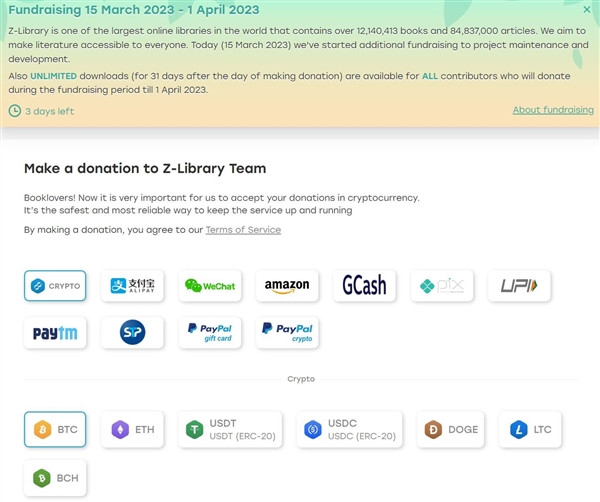Open the About fundraising link
600x502 pixels.
(553, 110)
